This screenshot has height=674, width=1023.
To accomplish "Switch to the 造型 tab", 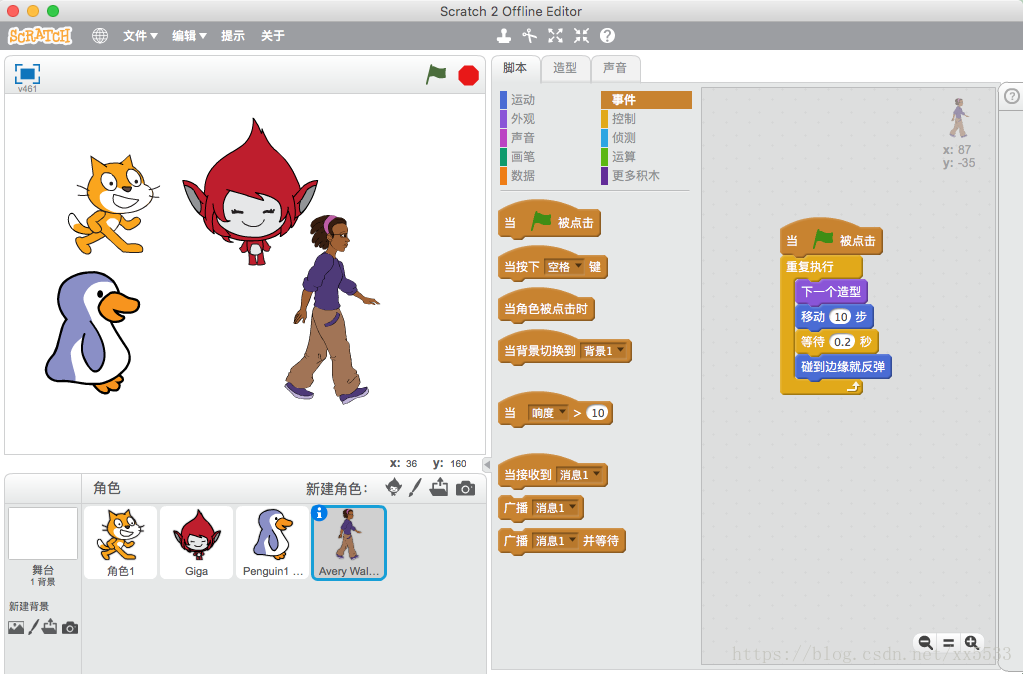I will pyautogui.click(x=565, y=68).
